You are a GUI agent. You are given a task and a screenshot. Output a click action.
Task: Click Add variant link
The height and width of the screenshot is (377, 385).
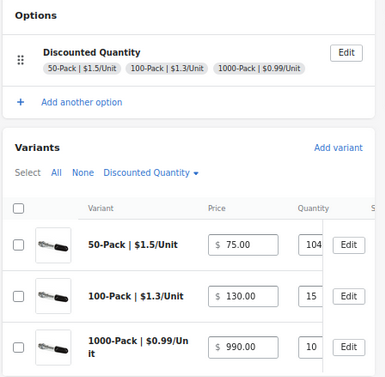pos(338,148)
